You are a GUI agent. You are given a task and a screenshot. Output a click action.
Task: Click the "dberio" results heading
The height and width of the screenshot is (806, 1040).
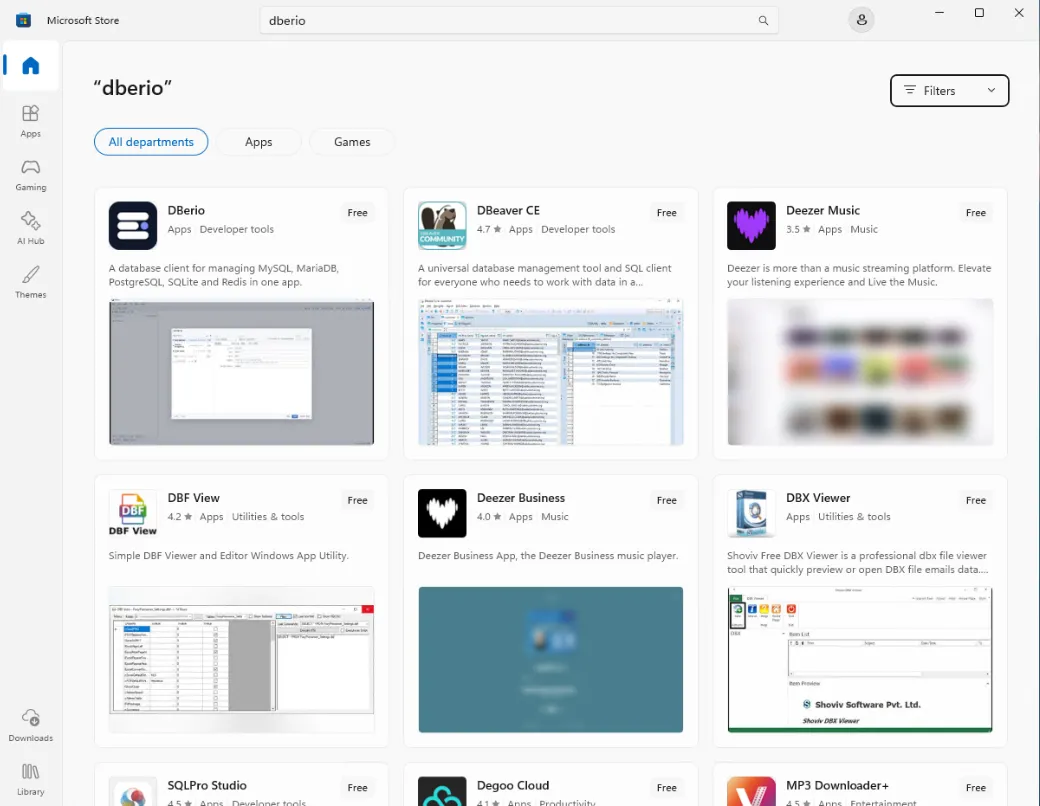pos(133,88)
